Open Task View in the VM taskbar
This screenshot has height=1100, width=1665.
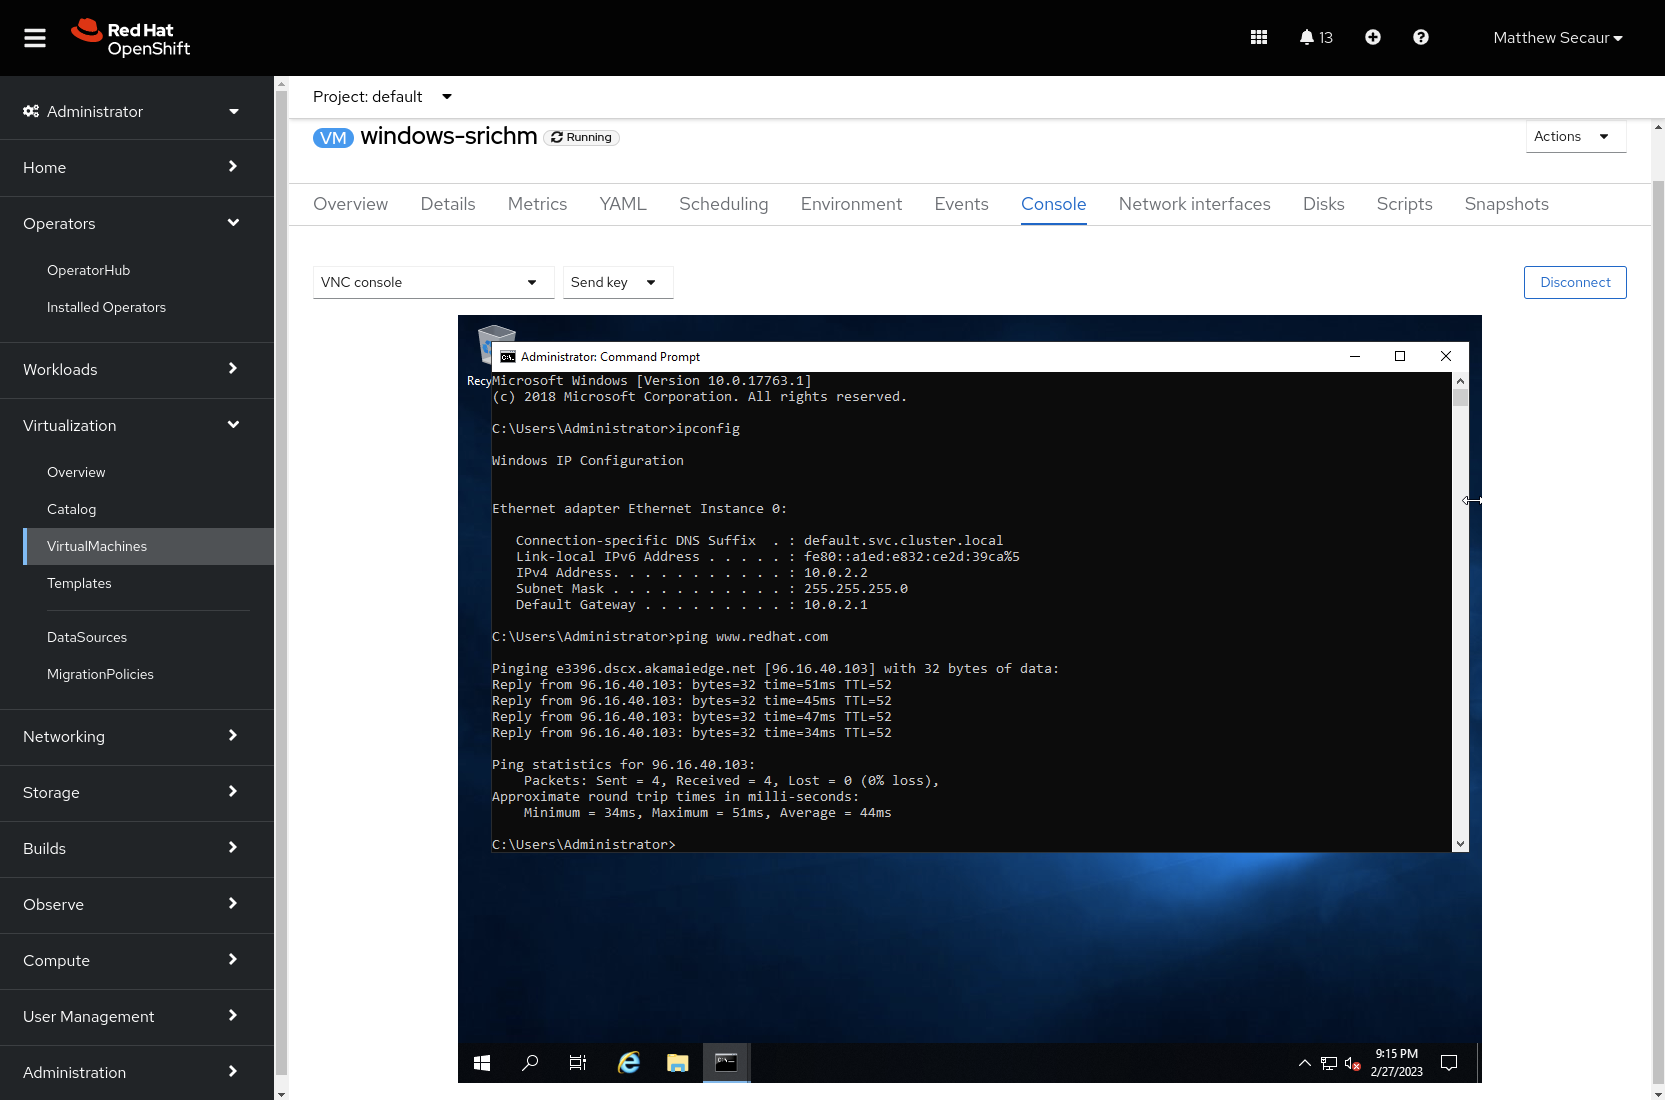click(578, 1063)
